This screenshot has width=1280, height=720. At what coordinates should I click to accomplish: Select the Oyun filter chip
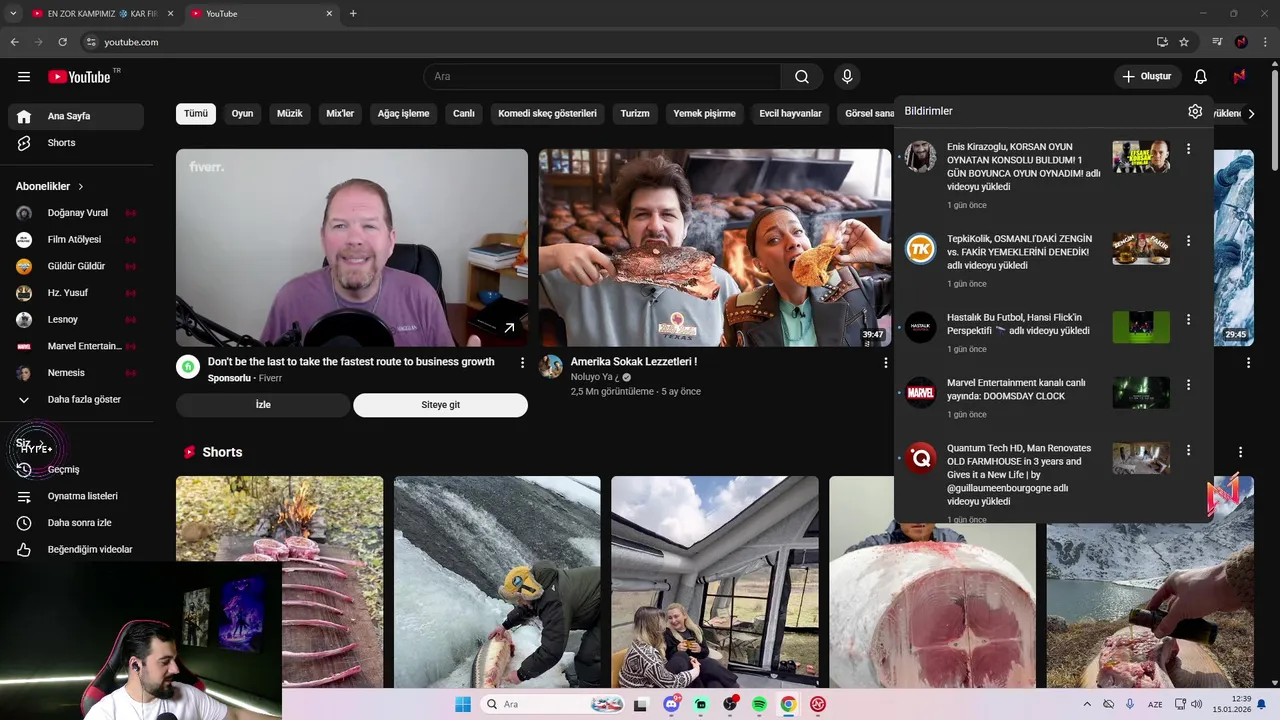(x=242, y=114)
